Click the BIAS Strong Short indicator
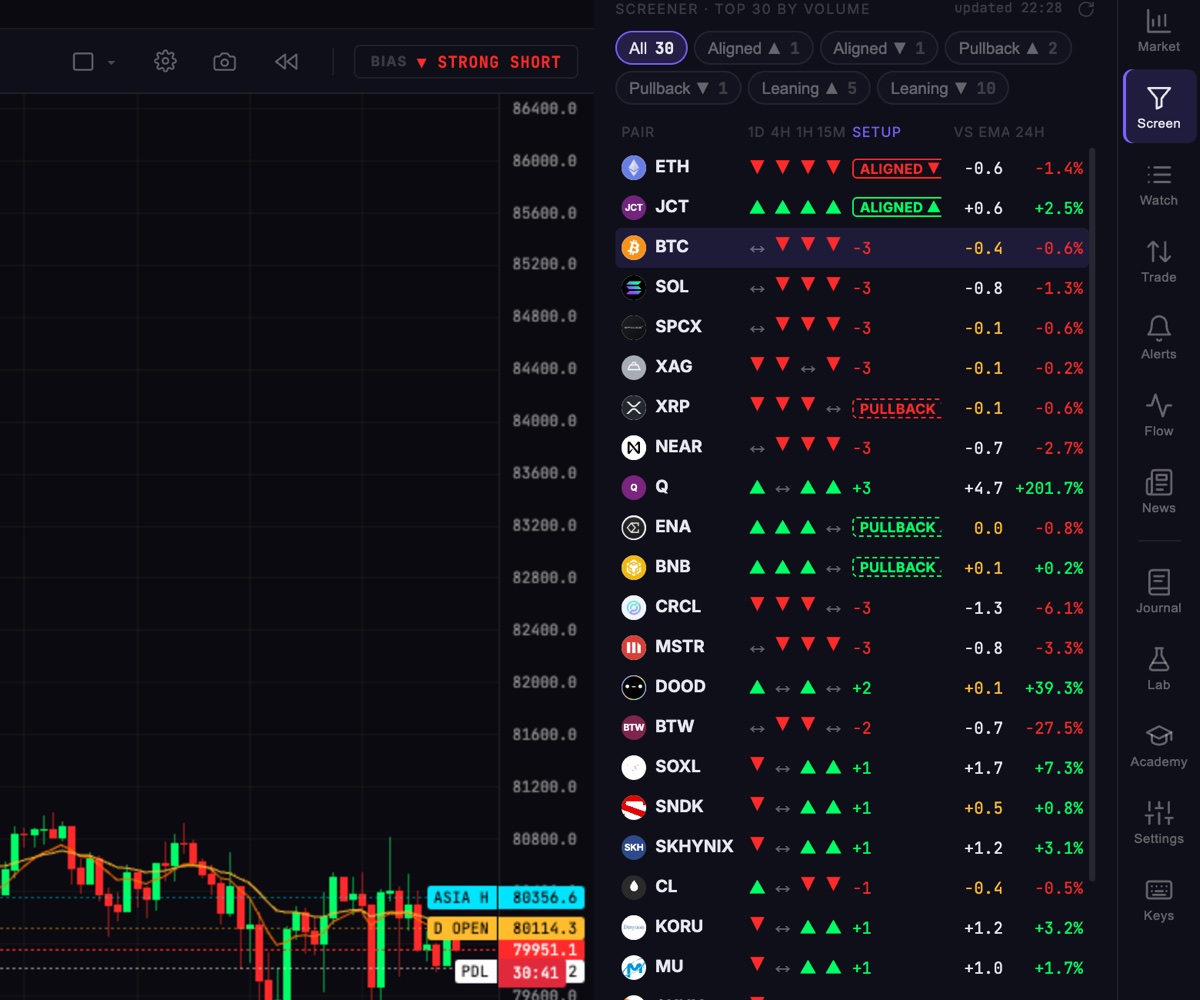 [466, 61]
